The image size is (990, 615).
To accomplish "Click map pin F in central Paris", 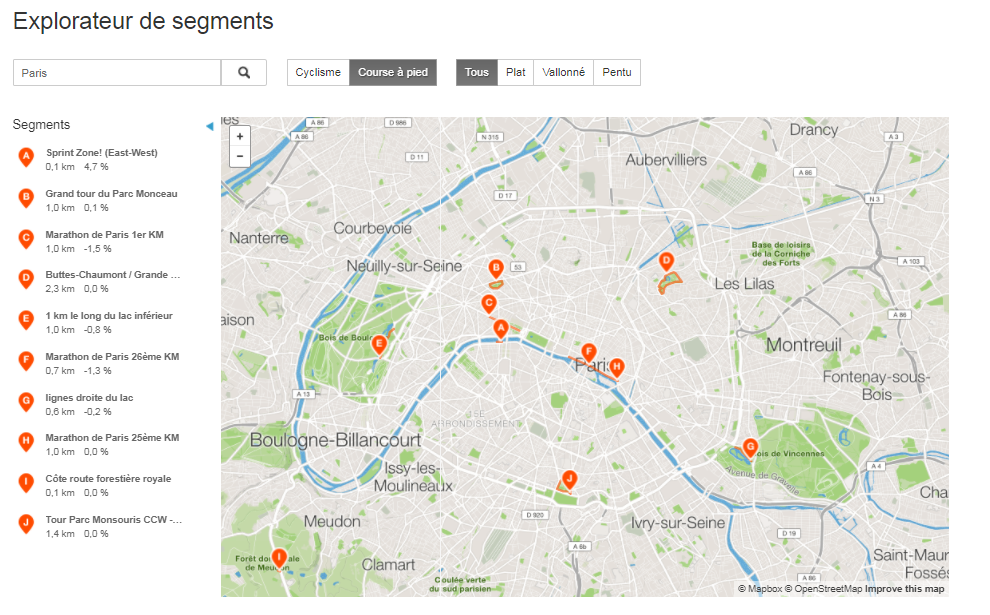I will (588, 352).
